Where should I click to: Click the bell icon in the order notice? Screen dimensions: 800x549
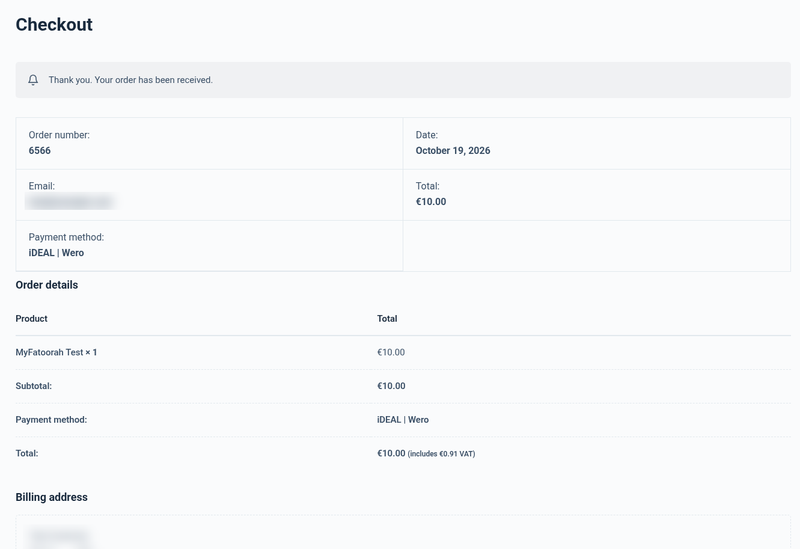(x=33, y=80)
